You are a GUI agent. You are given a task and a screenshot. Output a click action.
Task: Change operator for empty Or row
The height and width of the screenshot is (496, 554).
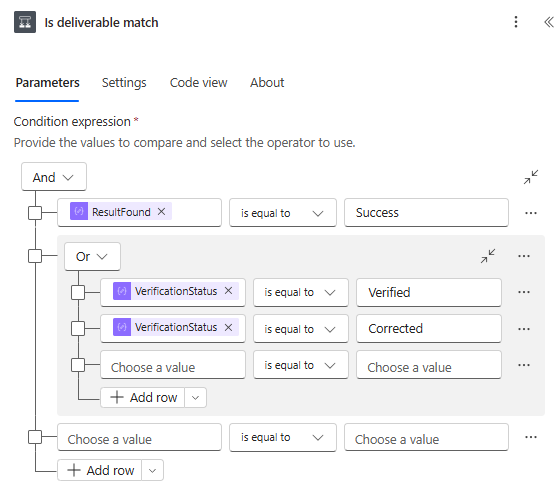click(301, 365)
